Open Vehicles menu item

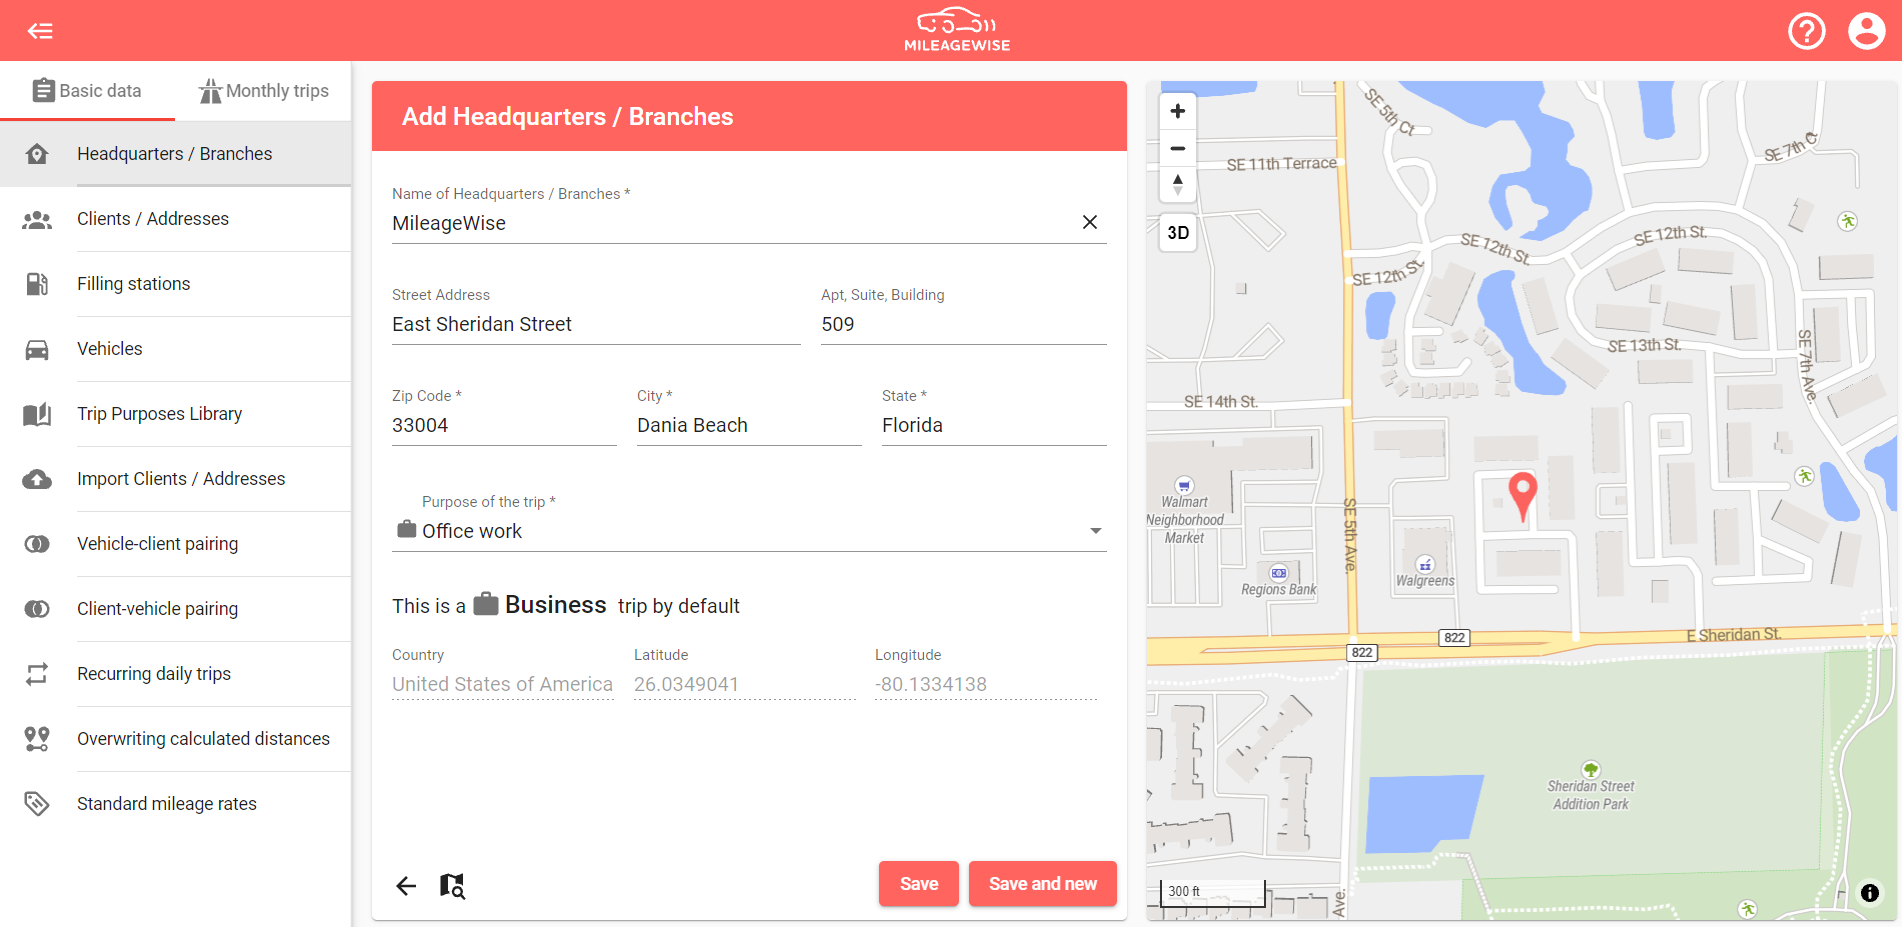[x=175, y=349]
